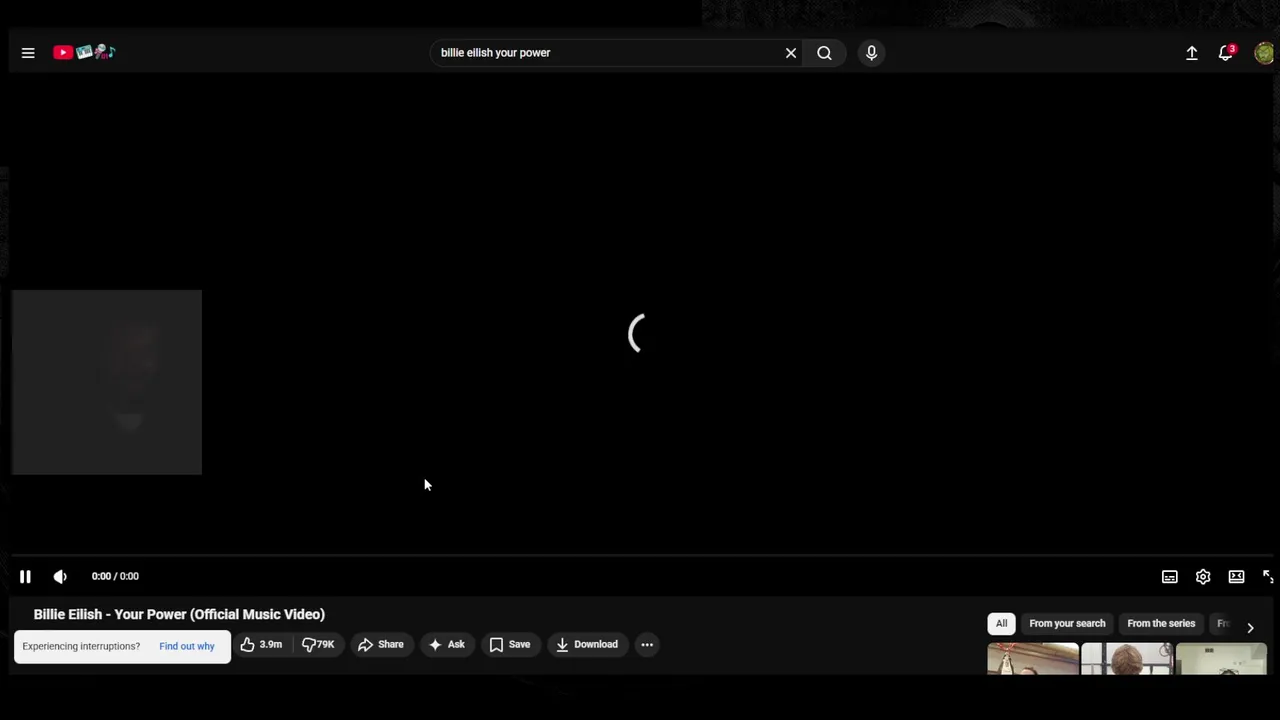The width and height of the screenshot is (1280, 720).
Task: Open the upload/create button
Action: pos(1192,53)
